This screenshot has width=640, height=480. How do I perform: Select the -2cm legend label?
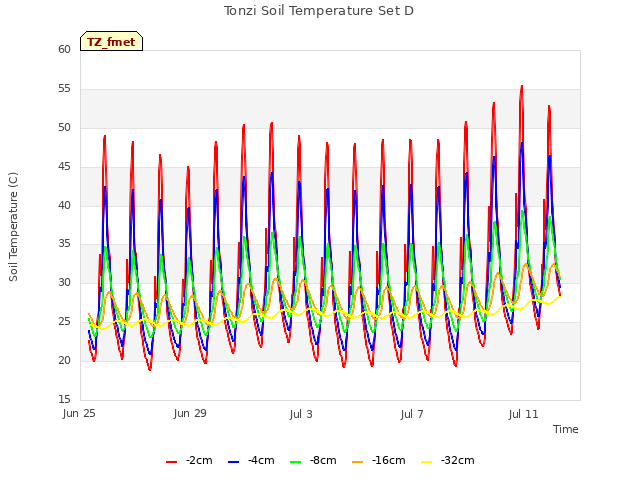pyautogui.click(x=199, y=460)
